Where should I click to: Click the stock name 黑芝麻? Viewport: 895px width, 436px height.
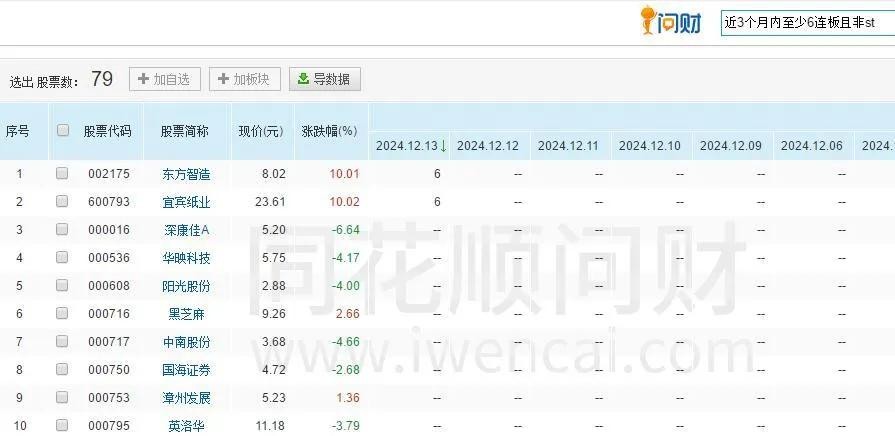click(x=186, y=314)
